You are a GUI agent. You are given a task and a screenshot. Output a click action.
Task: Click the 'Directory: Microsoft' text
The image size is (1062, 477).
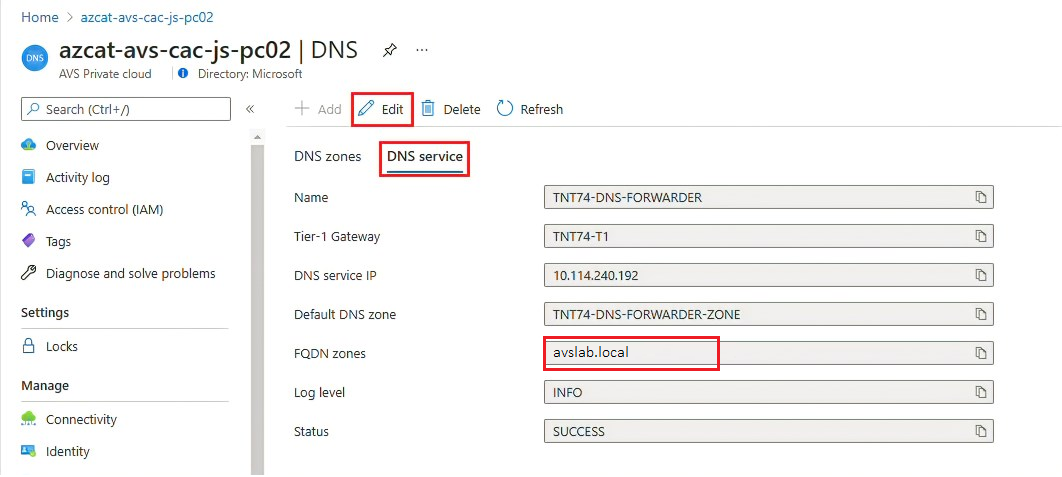coord(250,73)
